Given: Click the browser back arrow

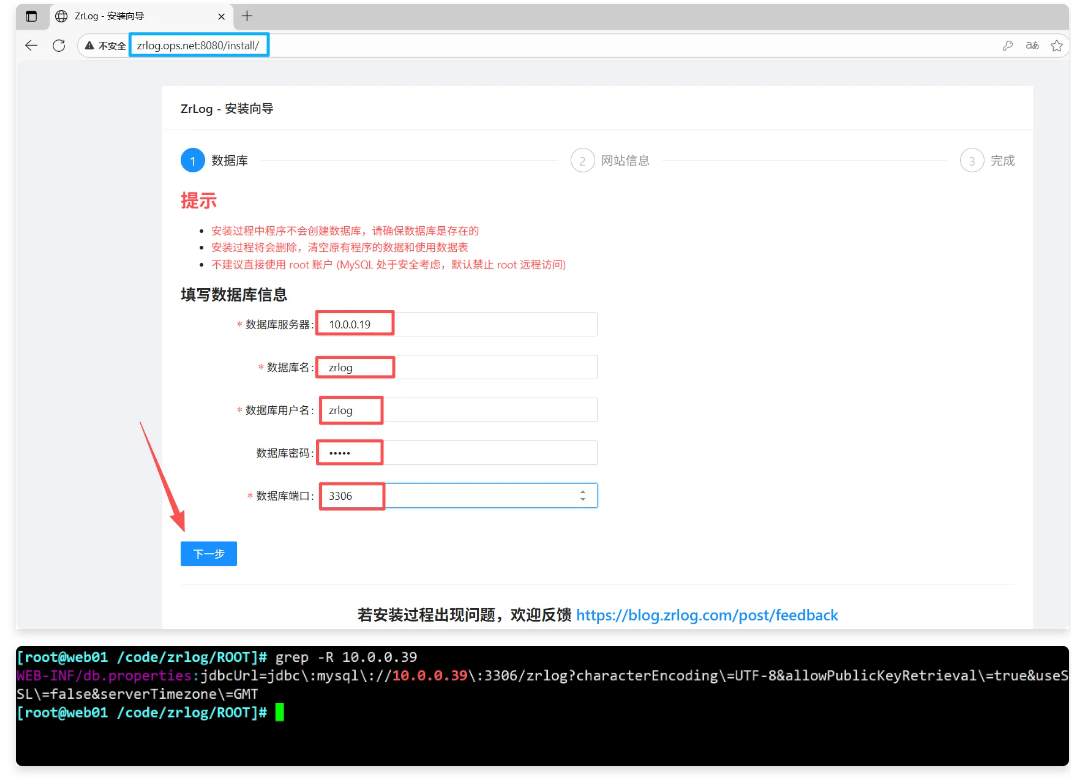Looking at the screenshot, I should coord(31,46).
